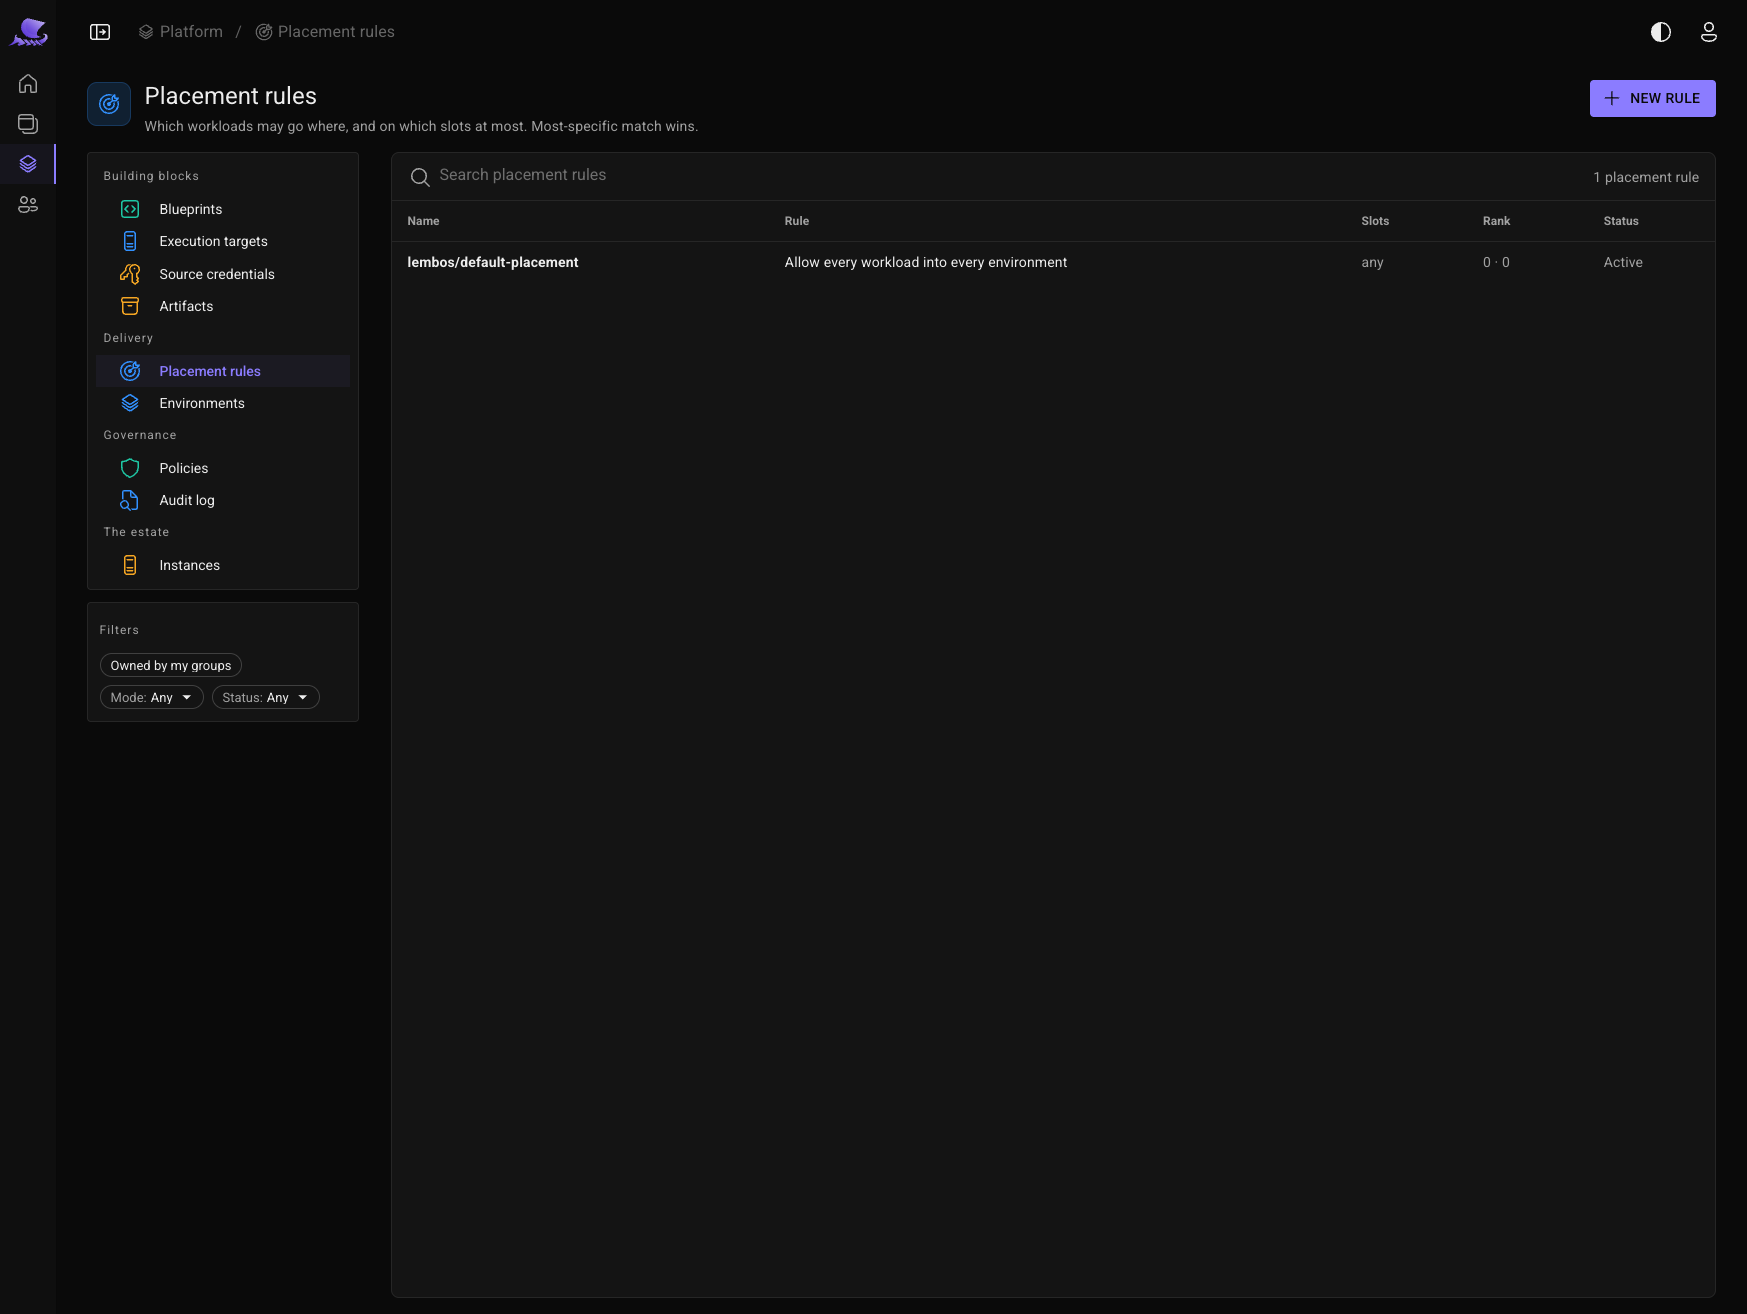Click the Rank column header
Screen dimensions: 1747x1314
coord(1496,221)
